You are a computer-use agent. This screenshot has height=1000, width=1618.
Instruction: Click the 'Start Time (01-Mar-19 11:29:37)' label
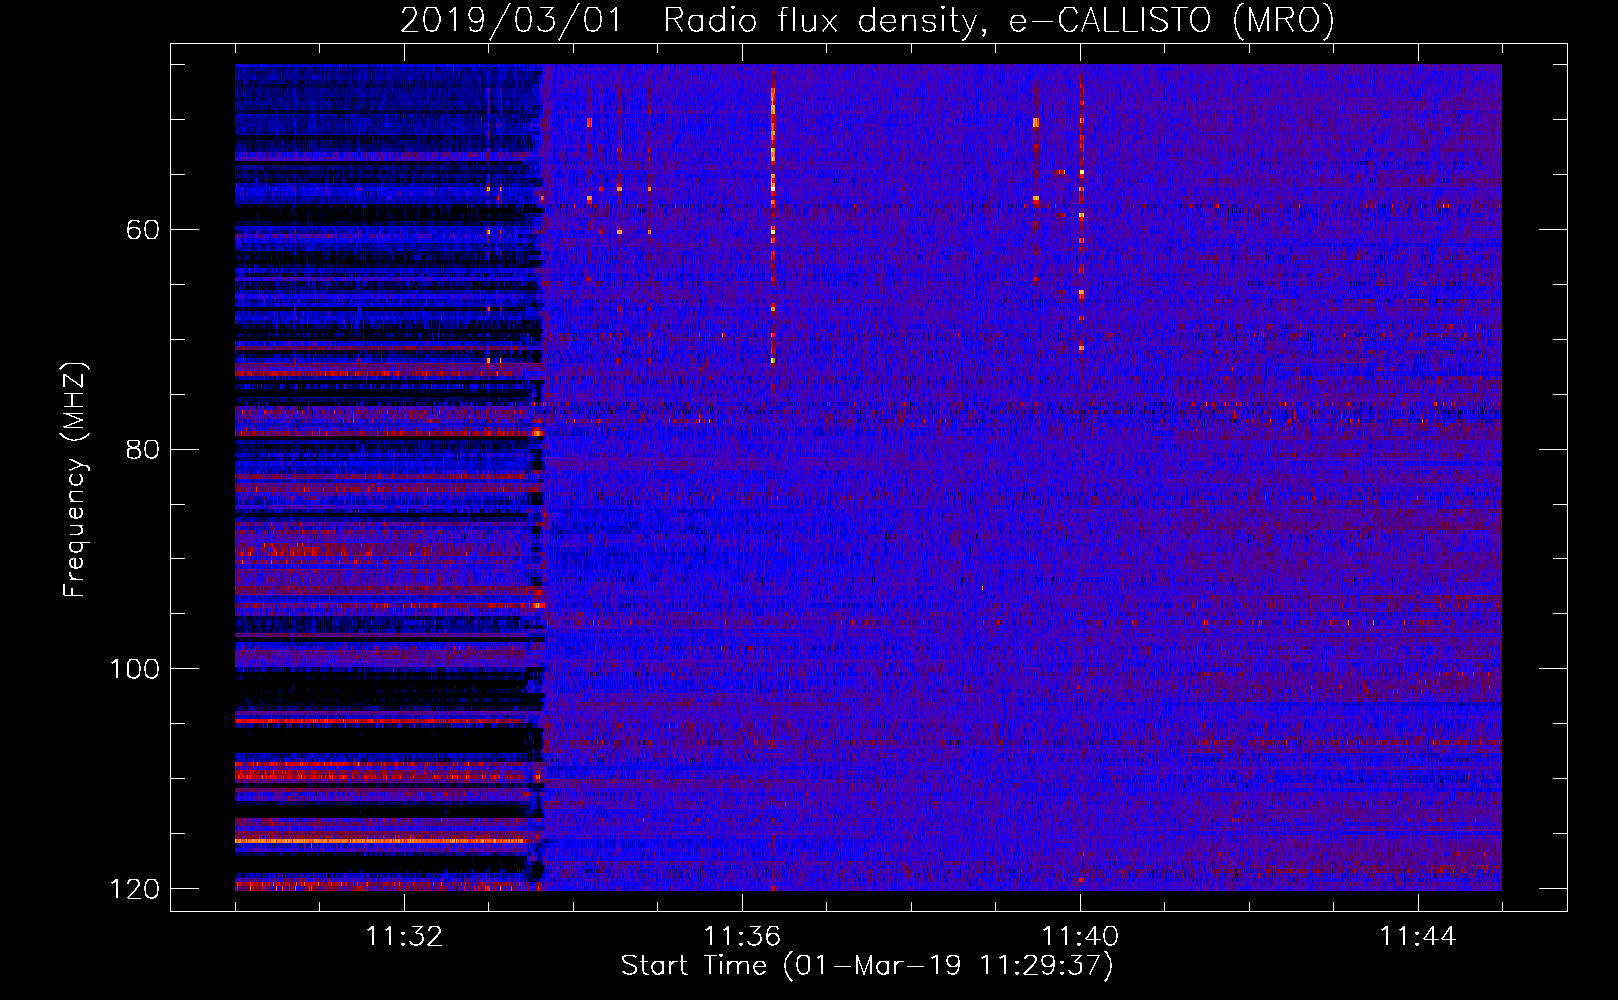867,966
